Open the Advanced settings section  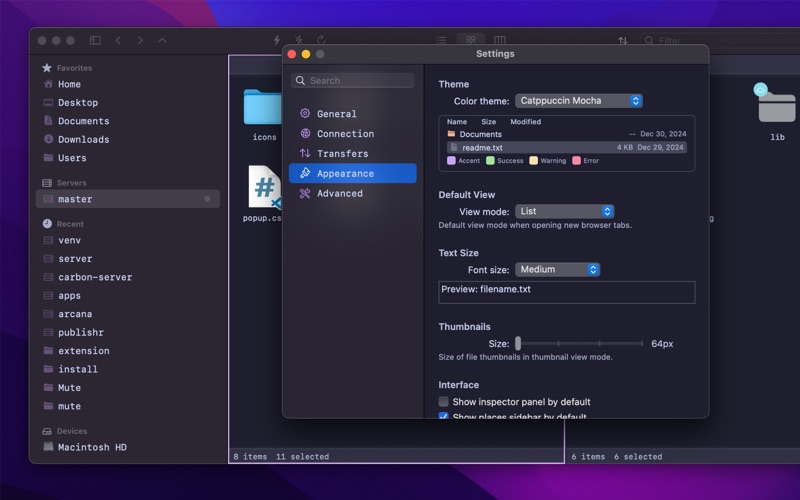tap(353, 193)
